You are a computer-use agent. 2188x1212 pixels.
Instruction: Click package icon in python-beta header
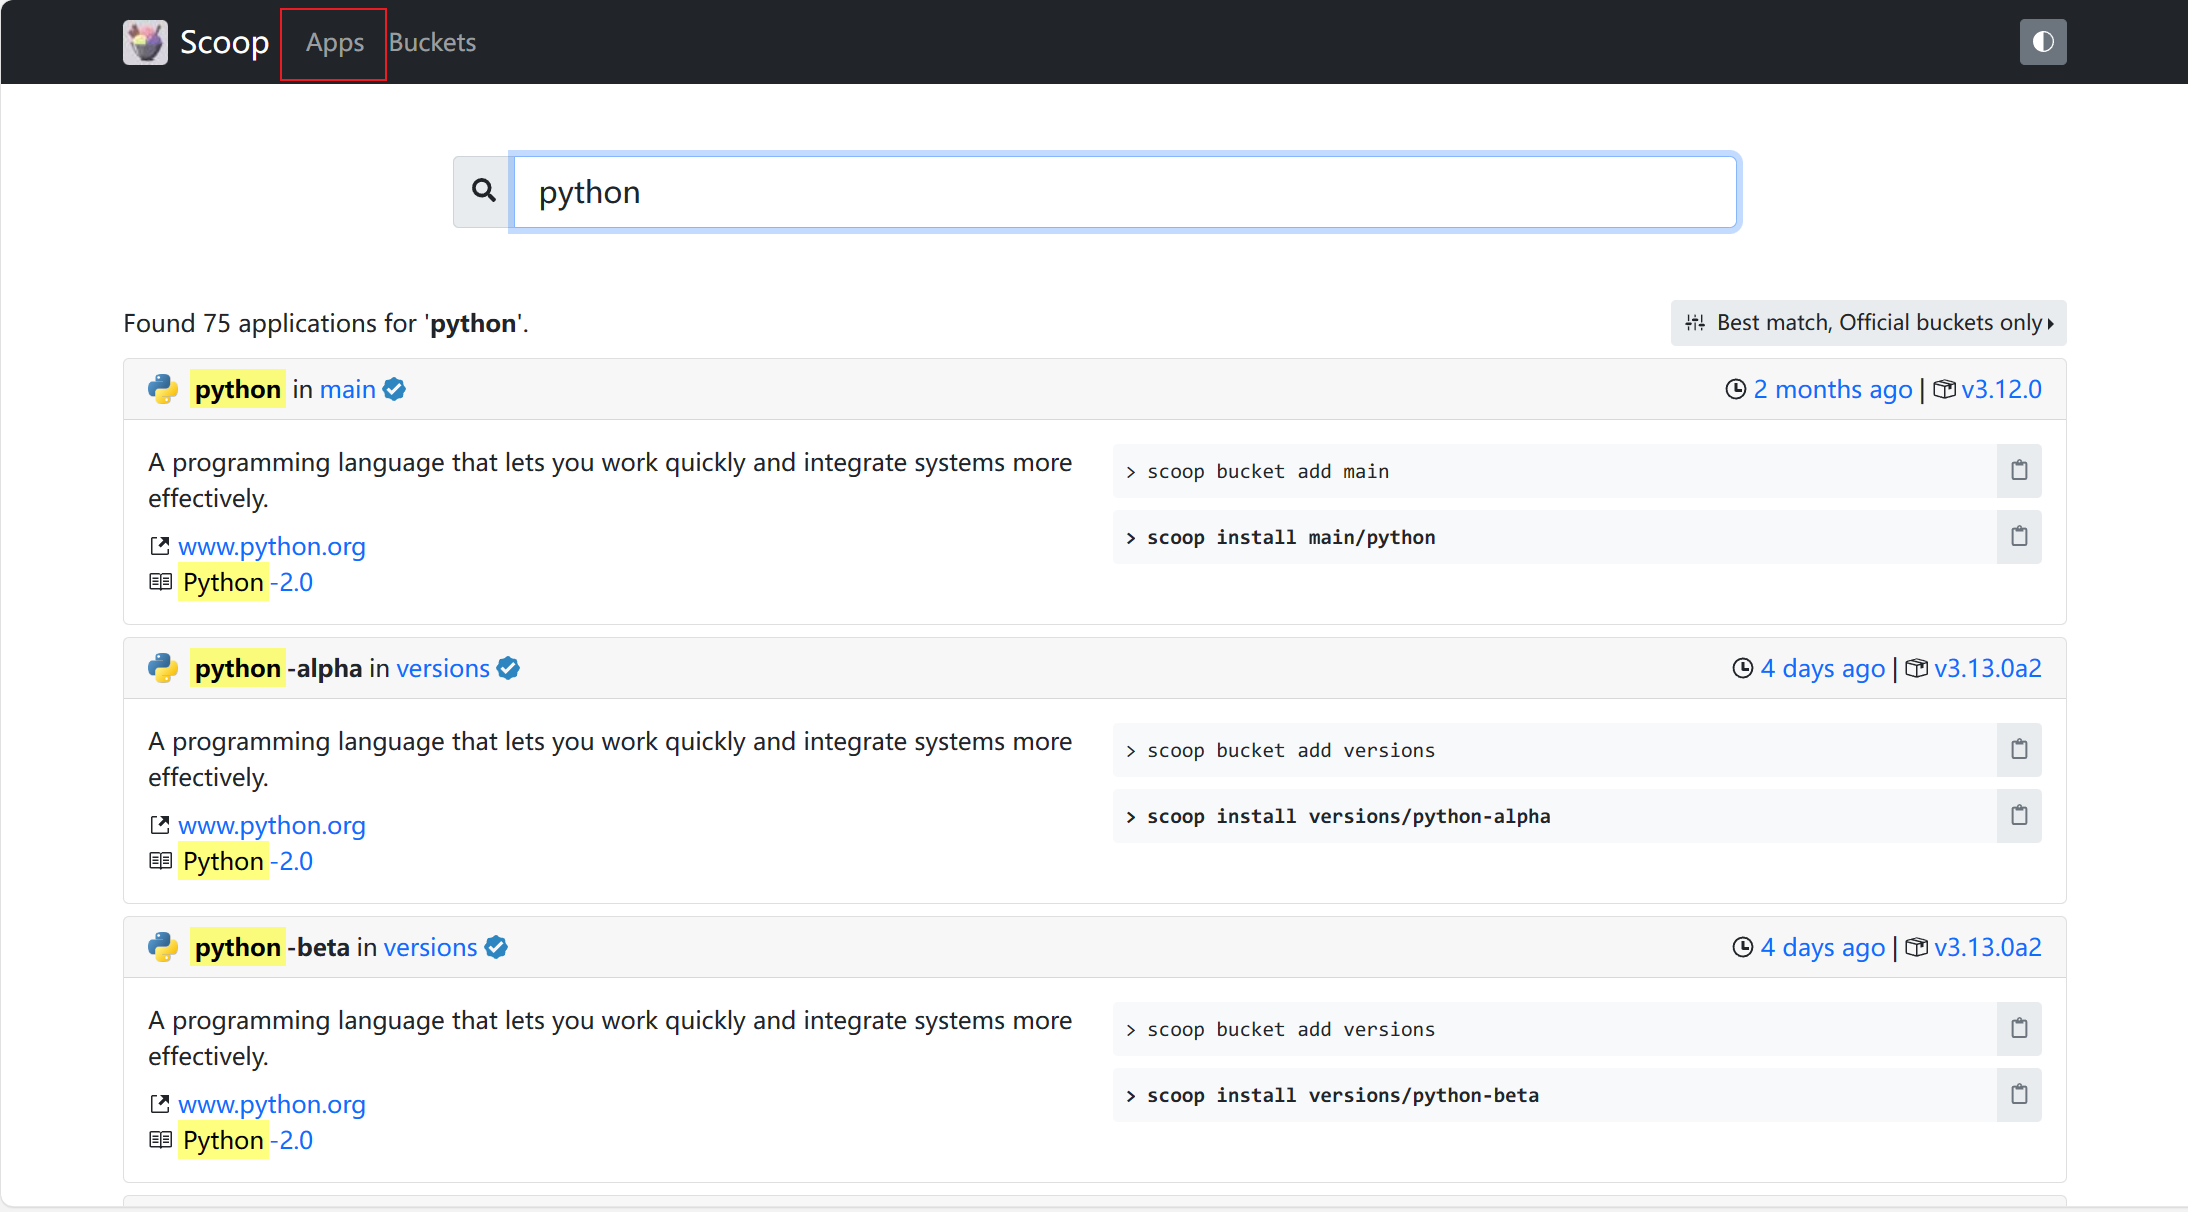coord(1917,947)
